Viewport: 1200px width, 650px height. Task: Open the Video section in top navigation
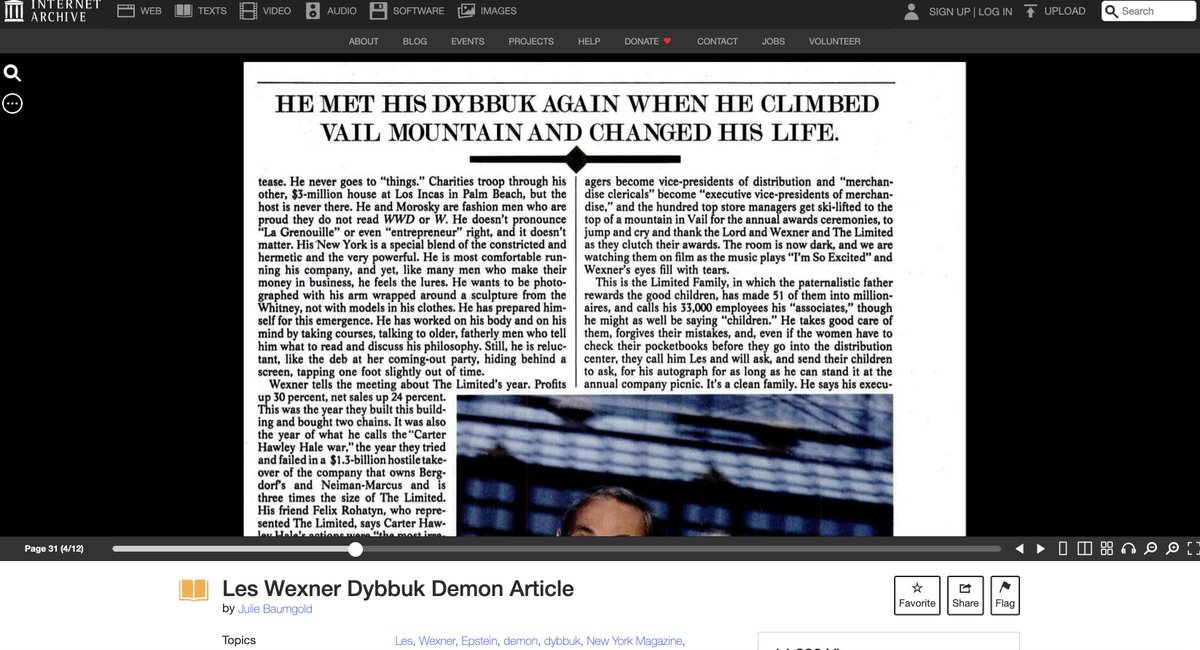(265, 11)
